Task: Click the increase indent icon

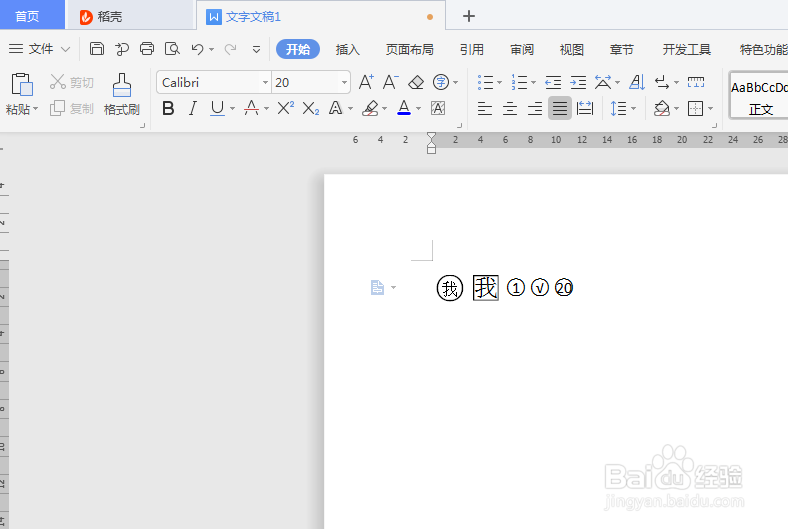Action: [578, 82]
